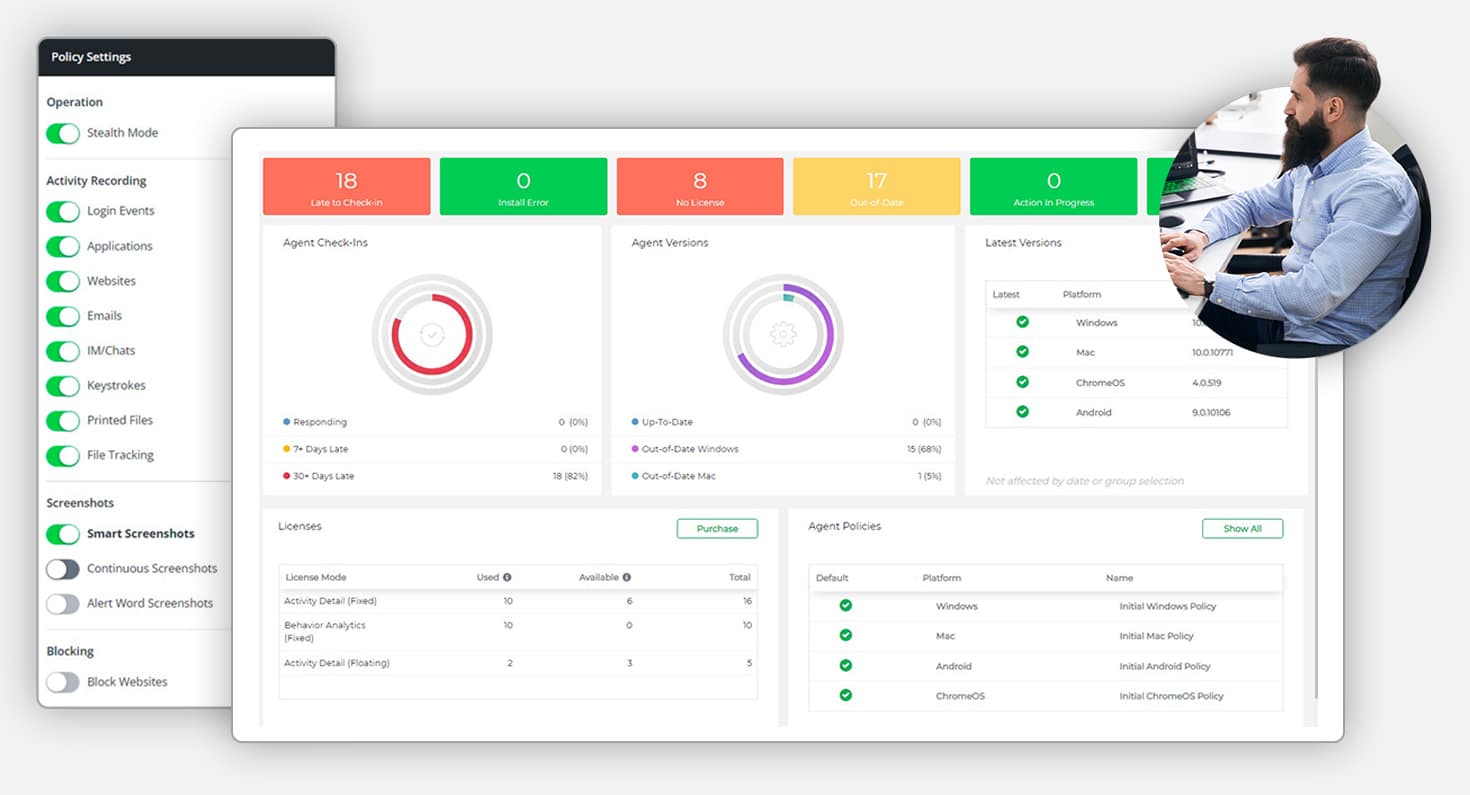
Task: Open Initial Windows Policy
Action: [1167, 606]
